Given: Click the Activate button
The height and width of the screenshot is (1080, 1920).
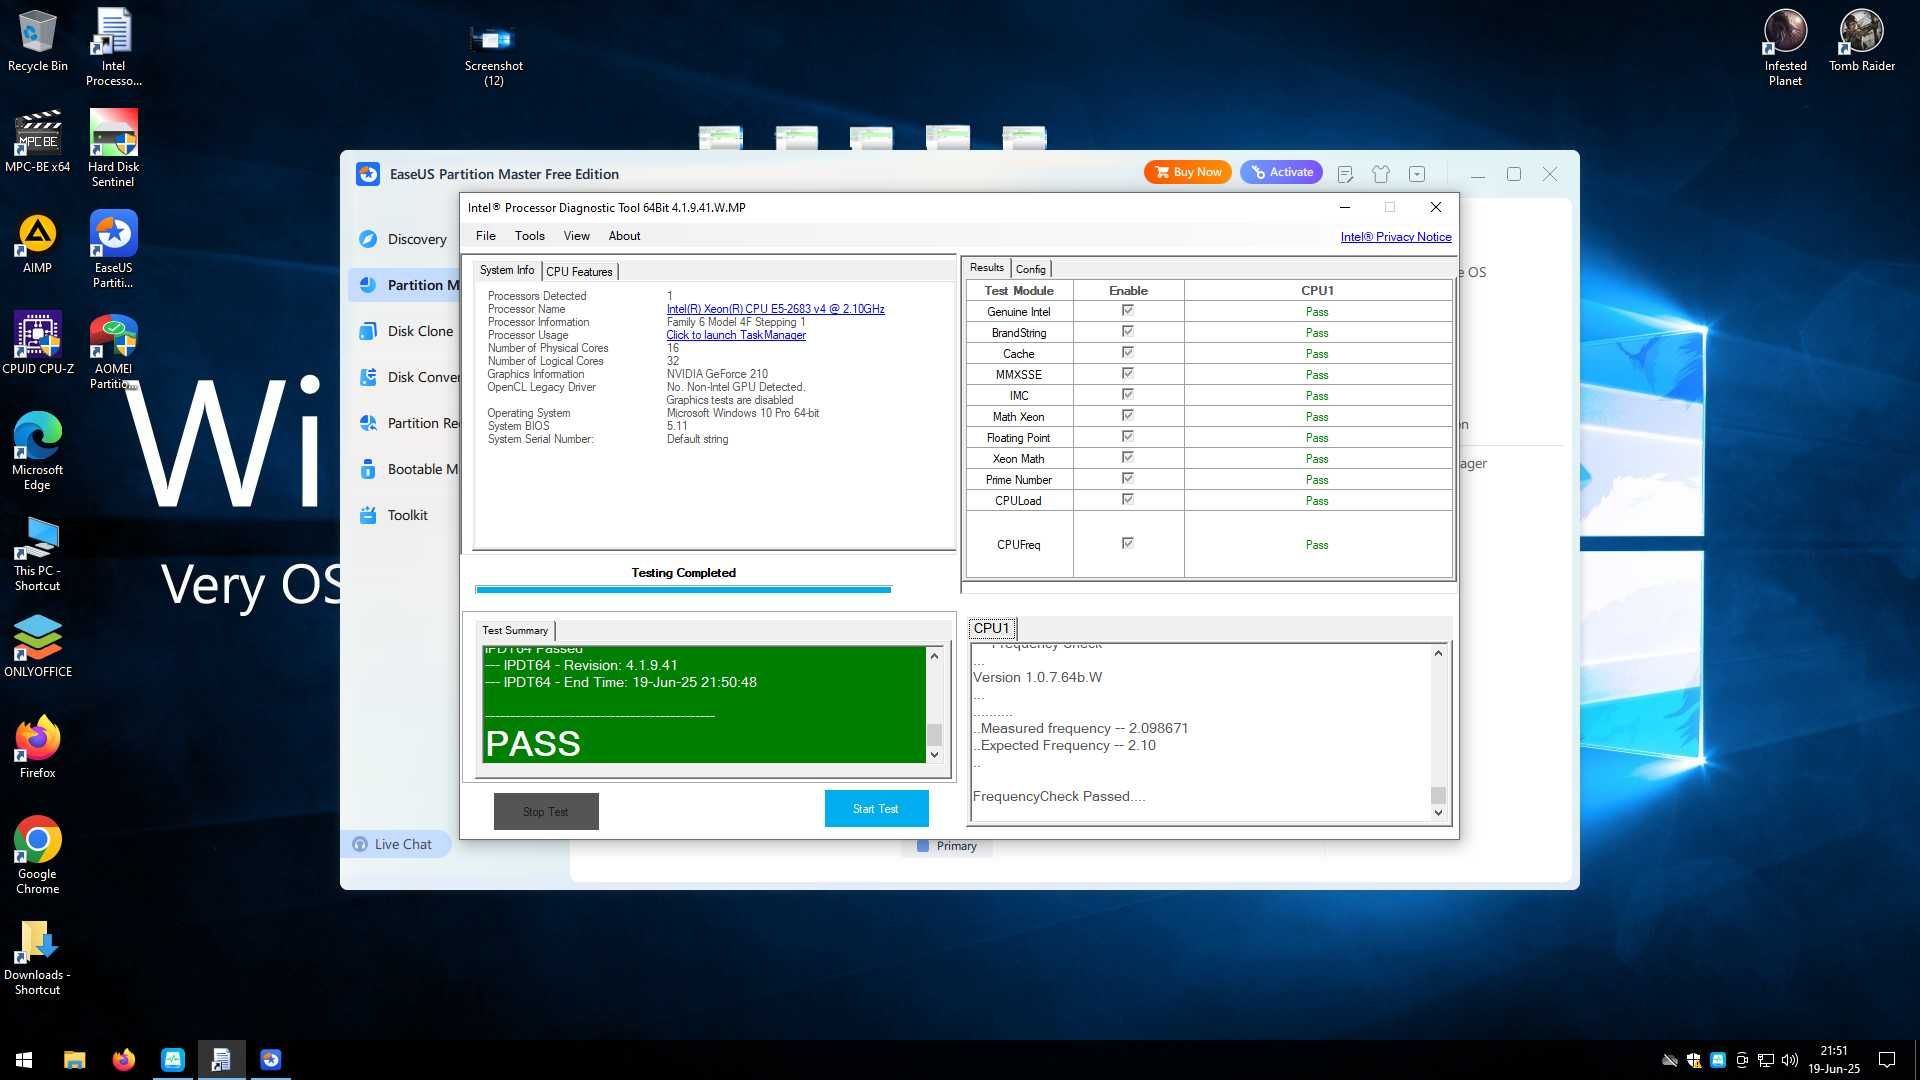Looking at the screenshot, I should pos(1282,172).
